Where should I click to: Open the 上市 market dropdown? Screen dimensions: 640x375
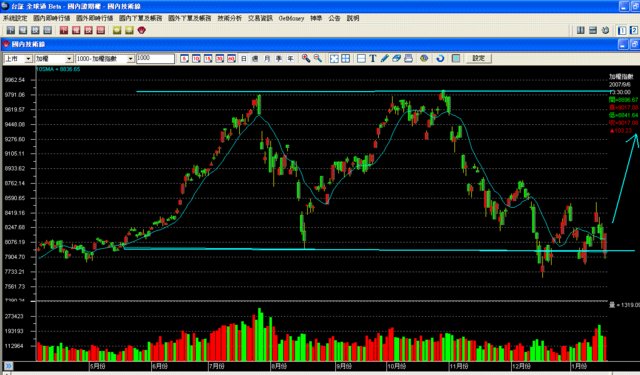coord(18,59)
